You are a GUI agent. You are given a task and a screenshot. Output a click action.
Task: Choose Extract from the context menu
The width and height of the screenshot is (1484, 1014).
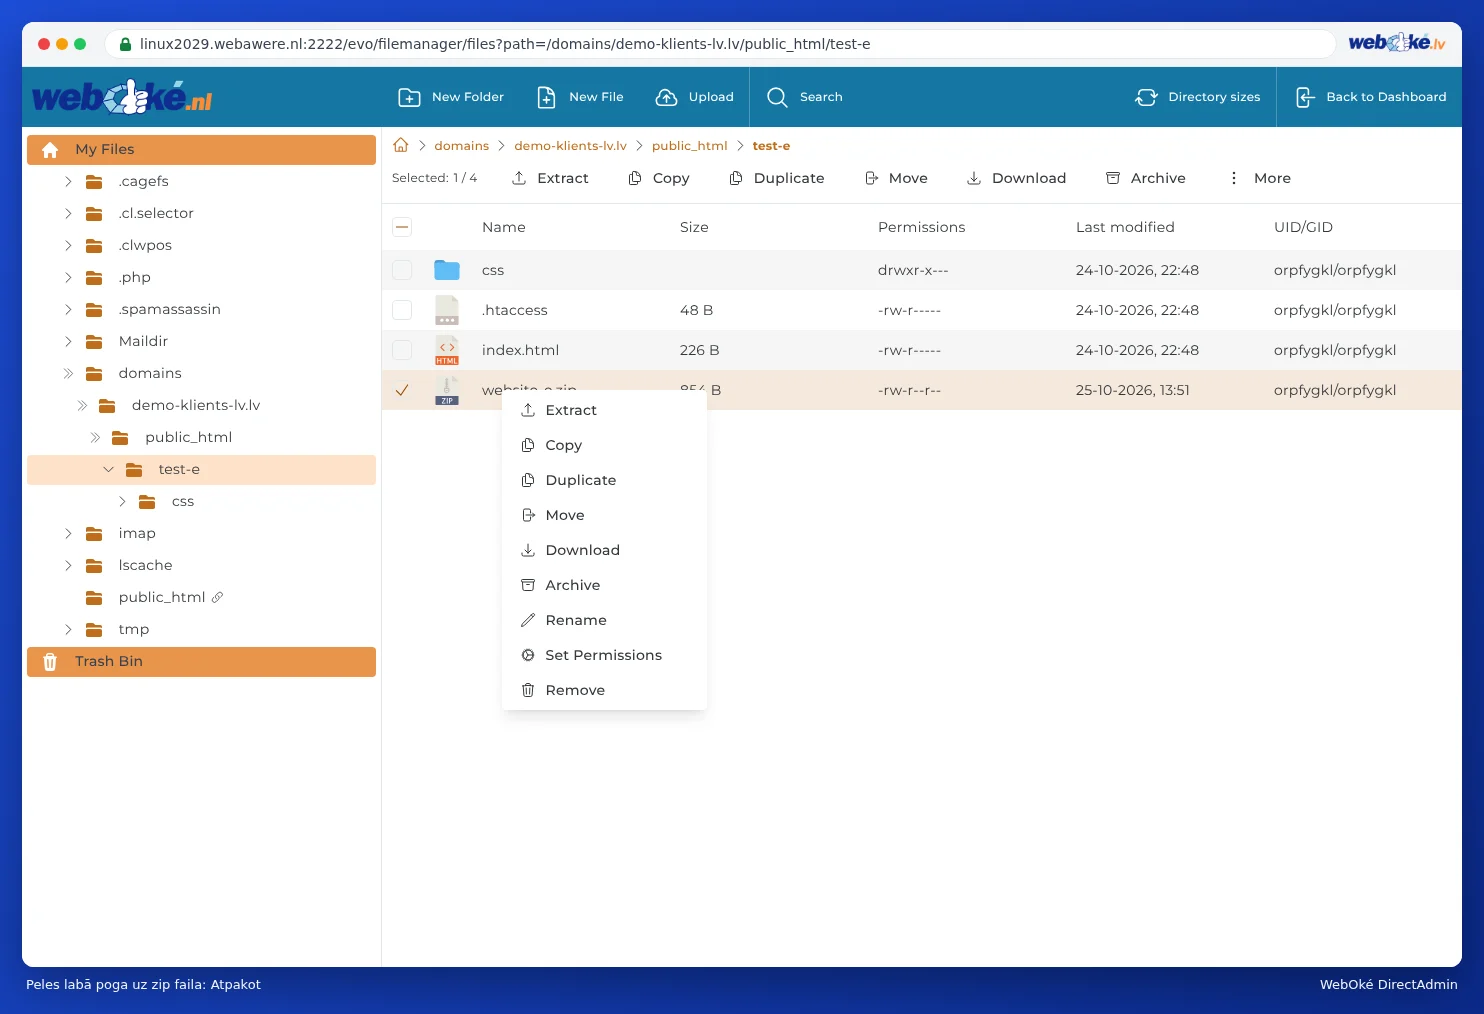point(604,410)
